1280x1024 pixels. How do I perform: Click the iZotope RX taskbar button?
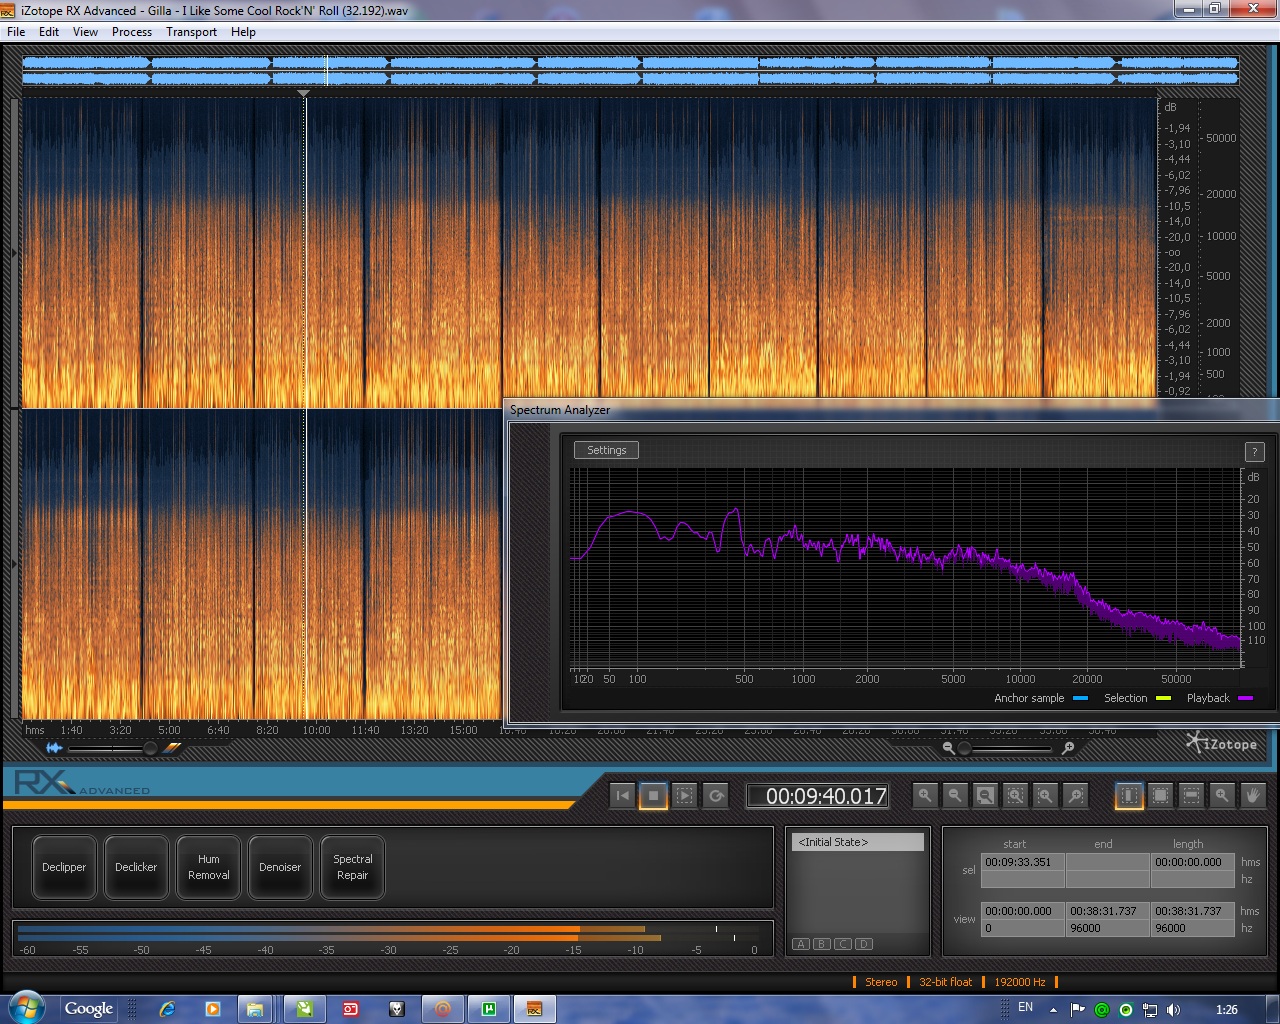[534, 1009]
